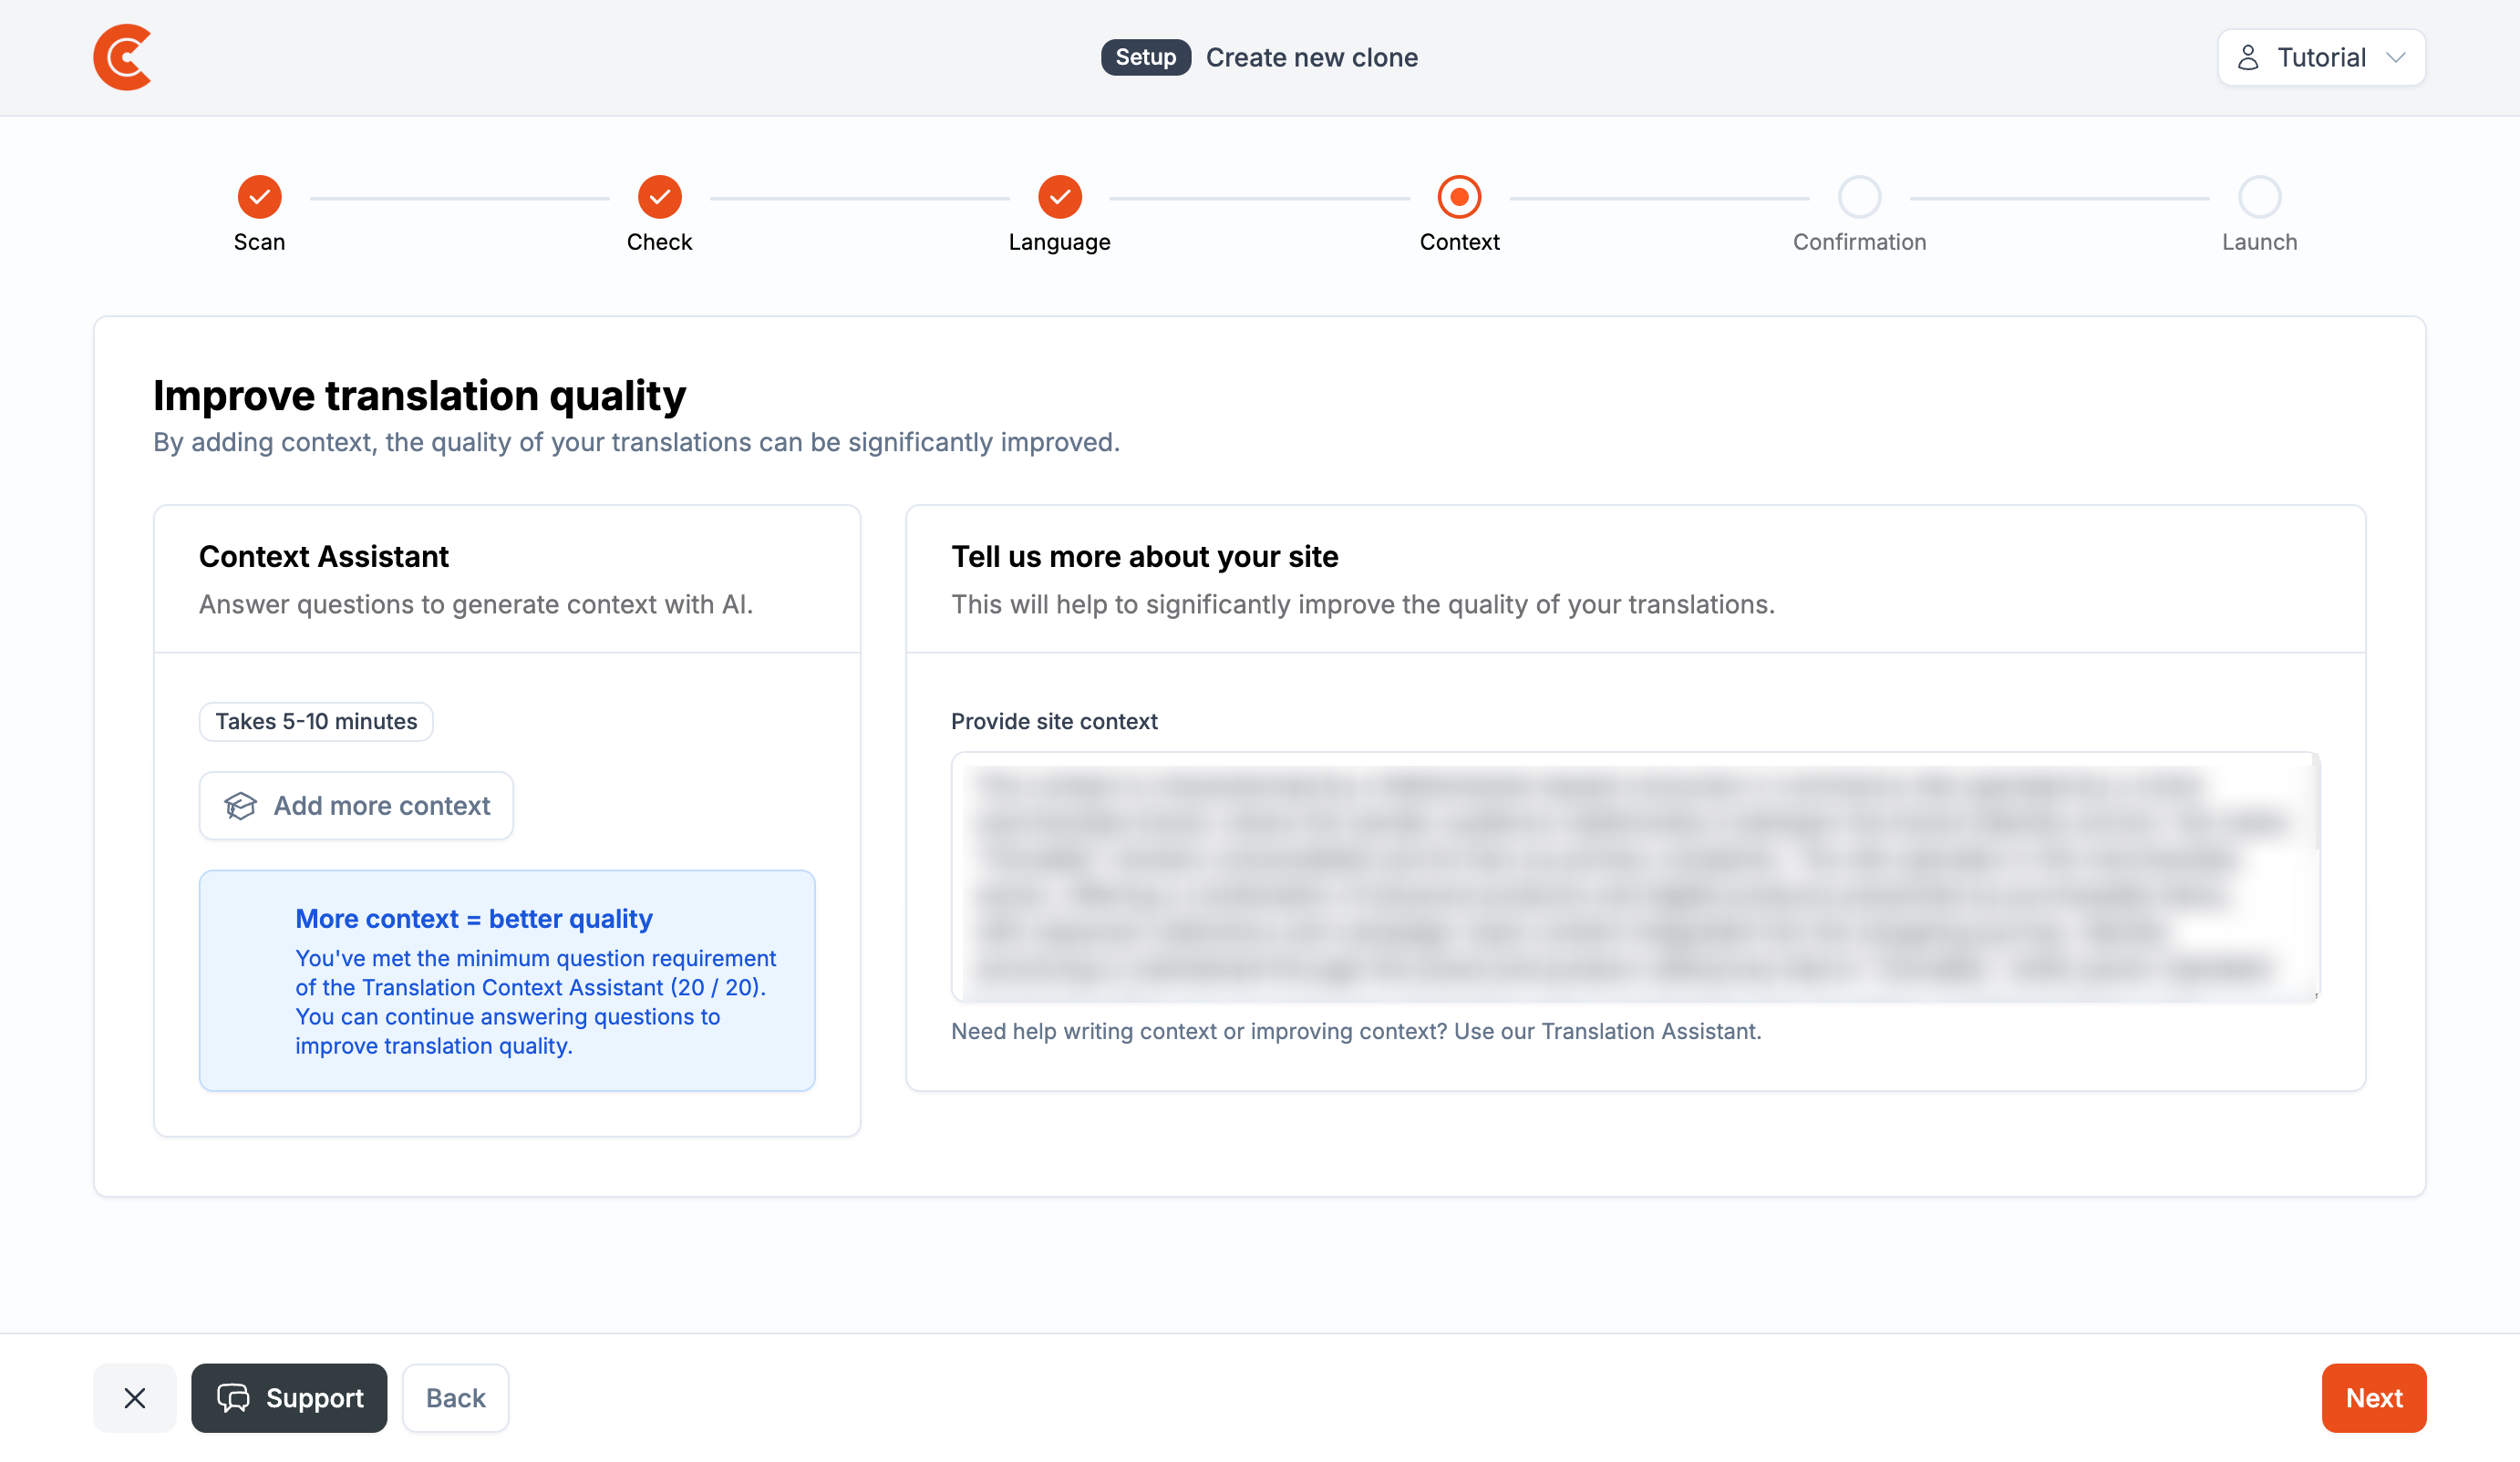This screenshot has width=2520, height=1462.
Task: Open the Tutorial account dropdown
Action: [2321, 57]
